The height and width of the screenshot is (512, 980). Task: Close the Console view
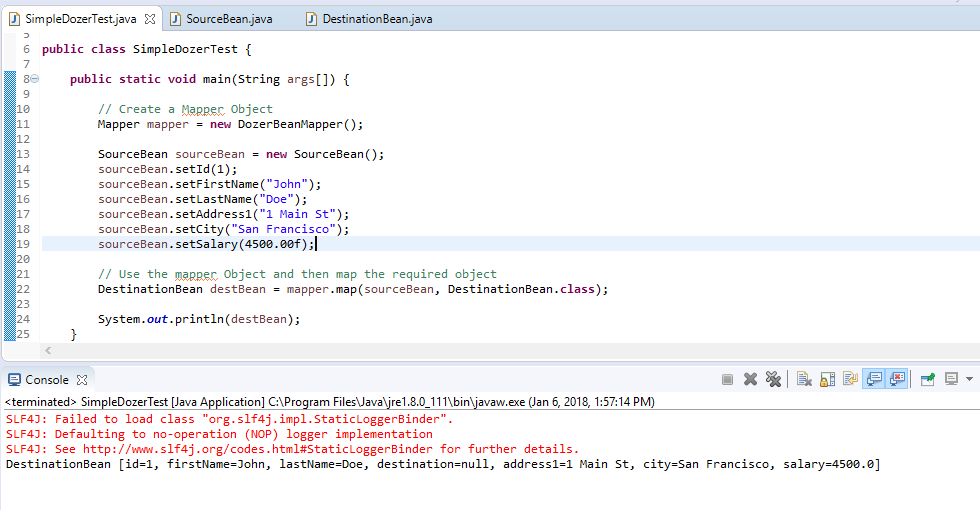pos(81,379)
